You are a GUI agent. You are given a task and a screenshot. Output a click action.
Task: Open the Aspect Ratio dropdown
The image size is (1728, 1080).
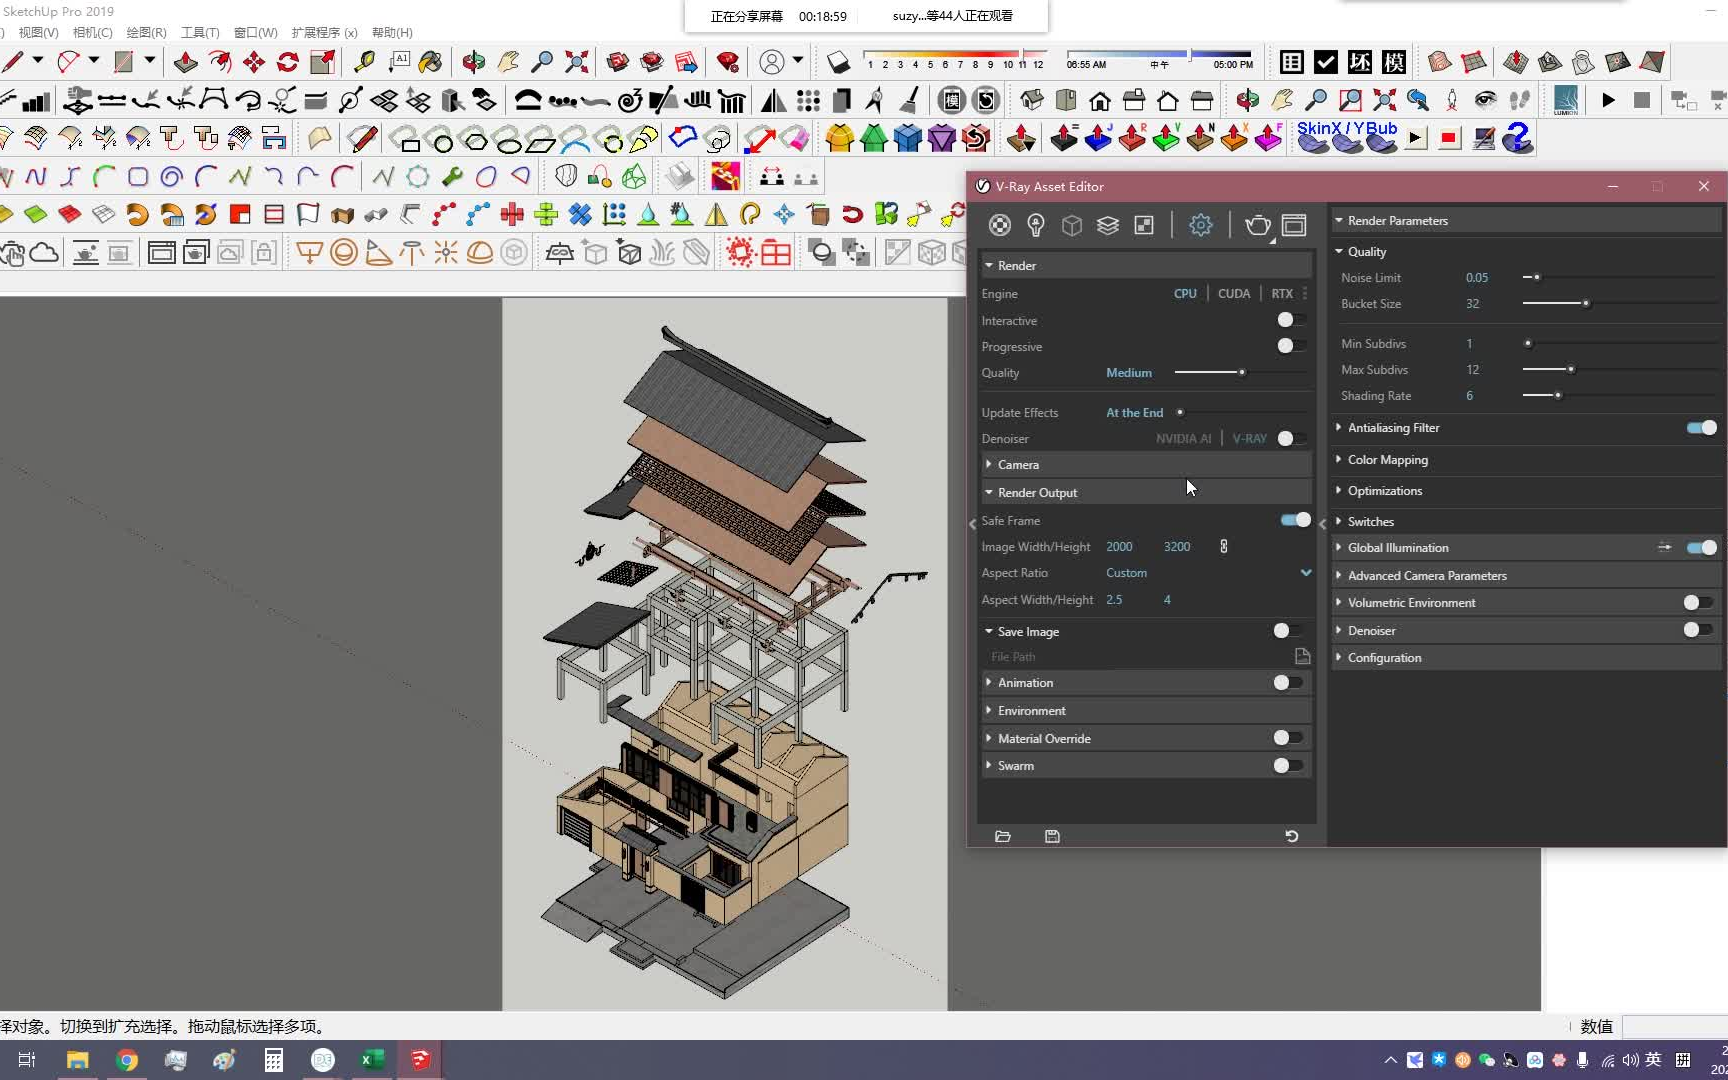coord(1305,573)
